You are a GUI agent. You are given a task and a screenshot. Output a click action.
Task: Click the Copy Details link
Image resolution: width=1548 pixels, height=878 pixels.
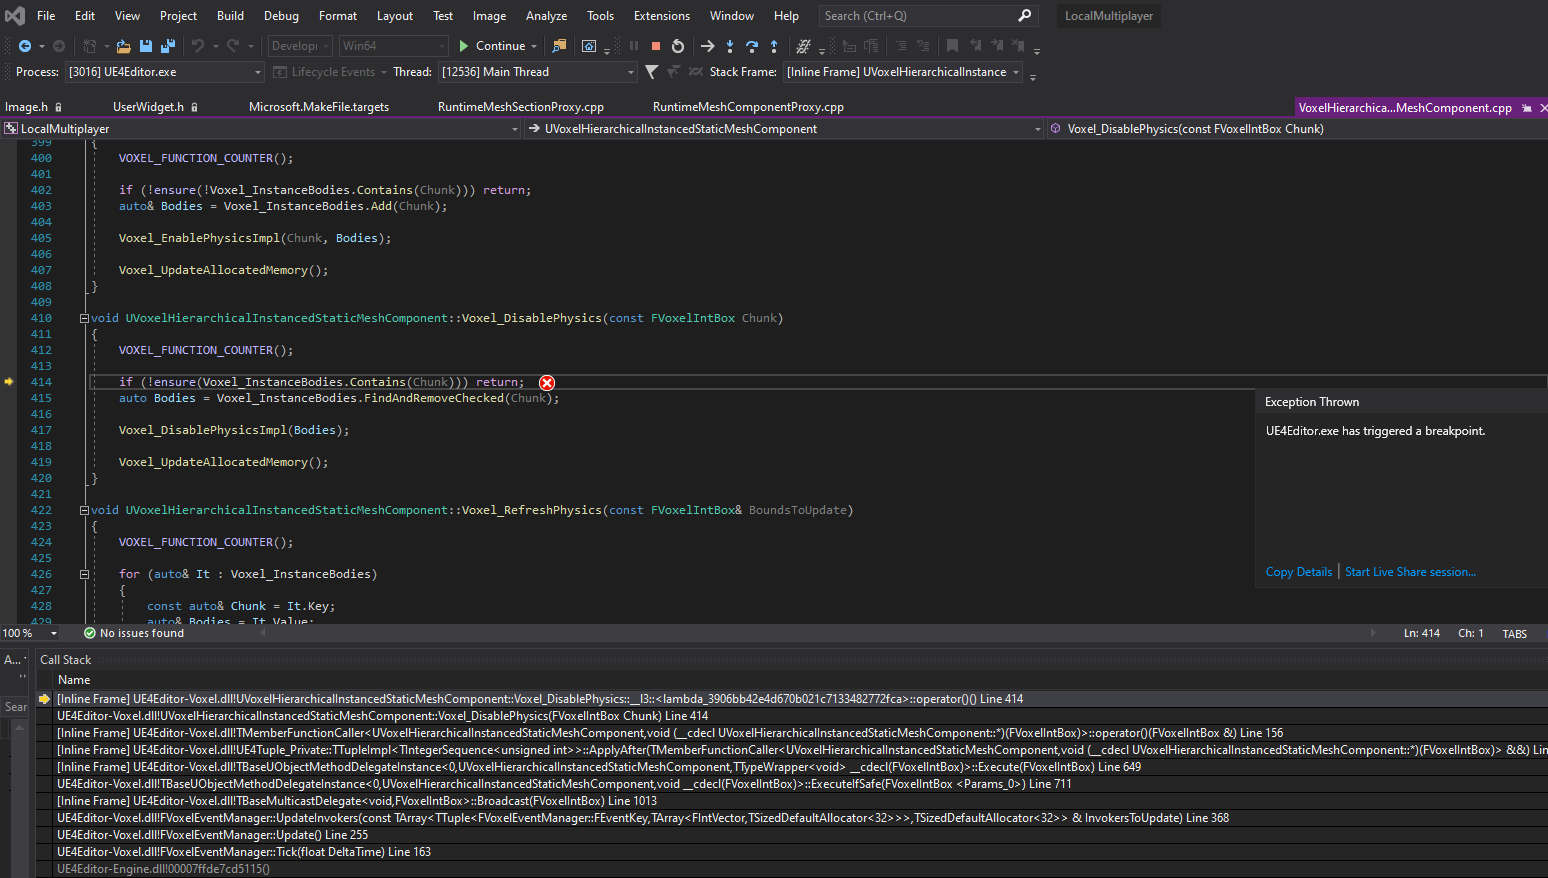[x=1298, y=571]
